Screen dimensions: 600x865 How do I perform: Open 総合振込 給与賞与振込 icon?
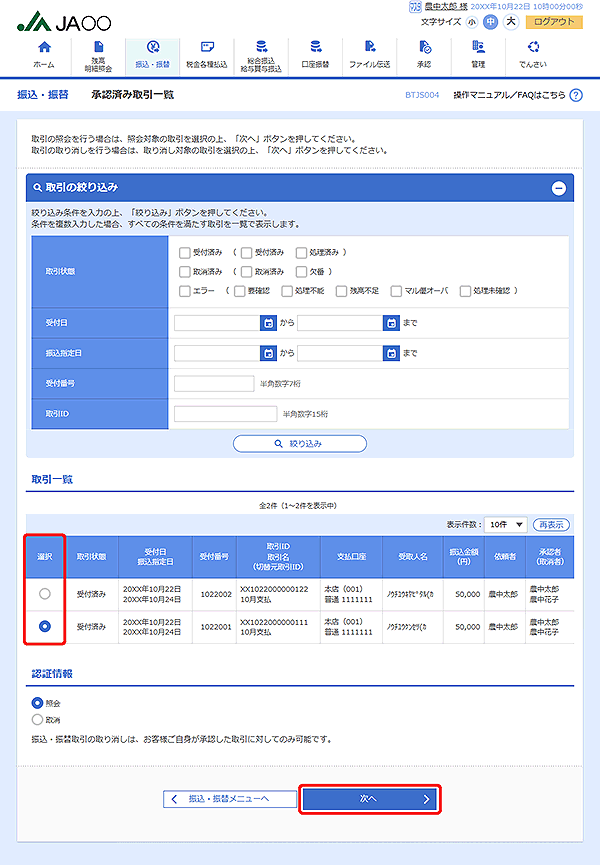(x=261, y=46)
